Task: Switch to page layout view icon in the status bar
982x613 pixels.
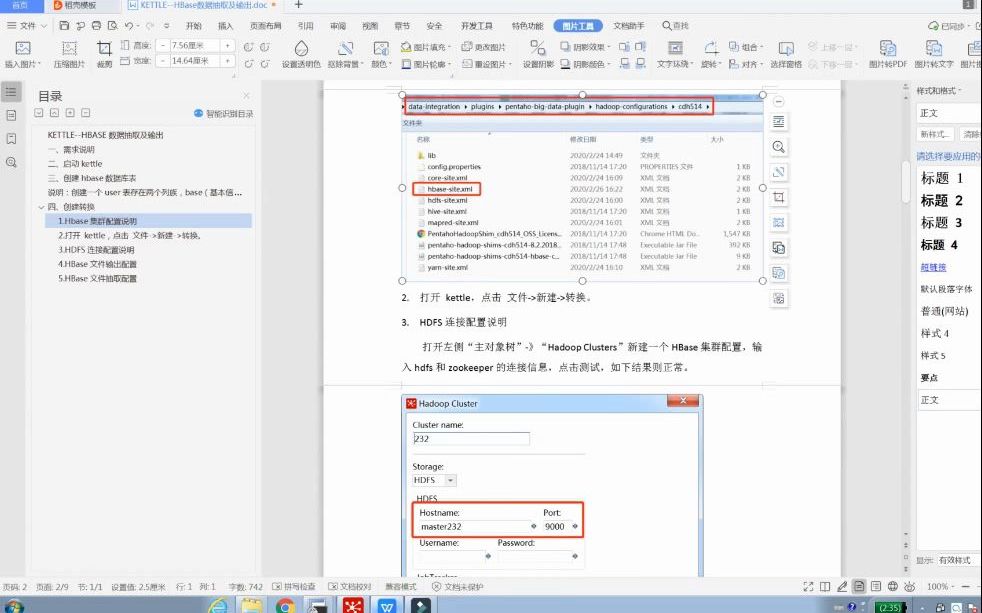Action: 859,587
